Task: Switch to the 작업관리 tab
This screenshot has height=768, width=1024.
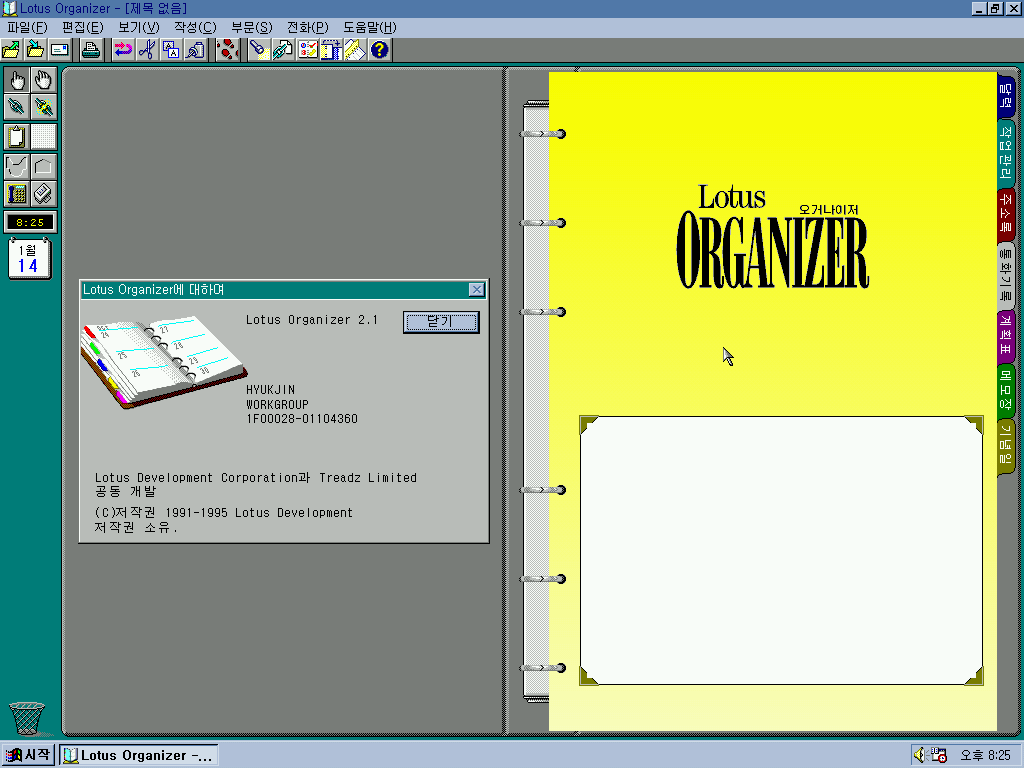Action: (1006, 153)
